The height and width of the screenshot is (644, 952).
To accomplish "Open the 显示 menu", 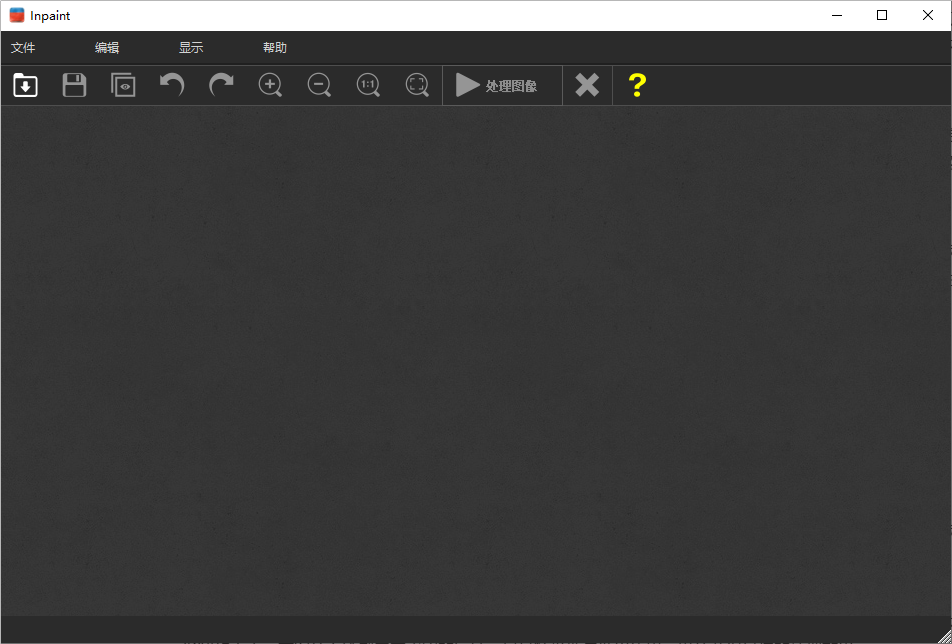I will tap(190, 47).
